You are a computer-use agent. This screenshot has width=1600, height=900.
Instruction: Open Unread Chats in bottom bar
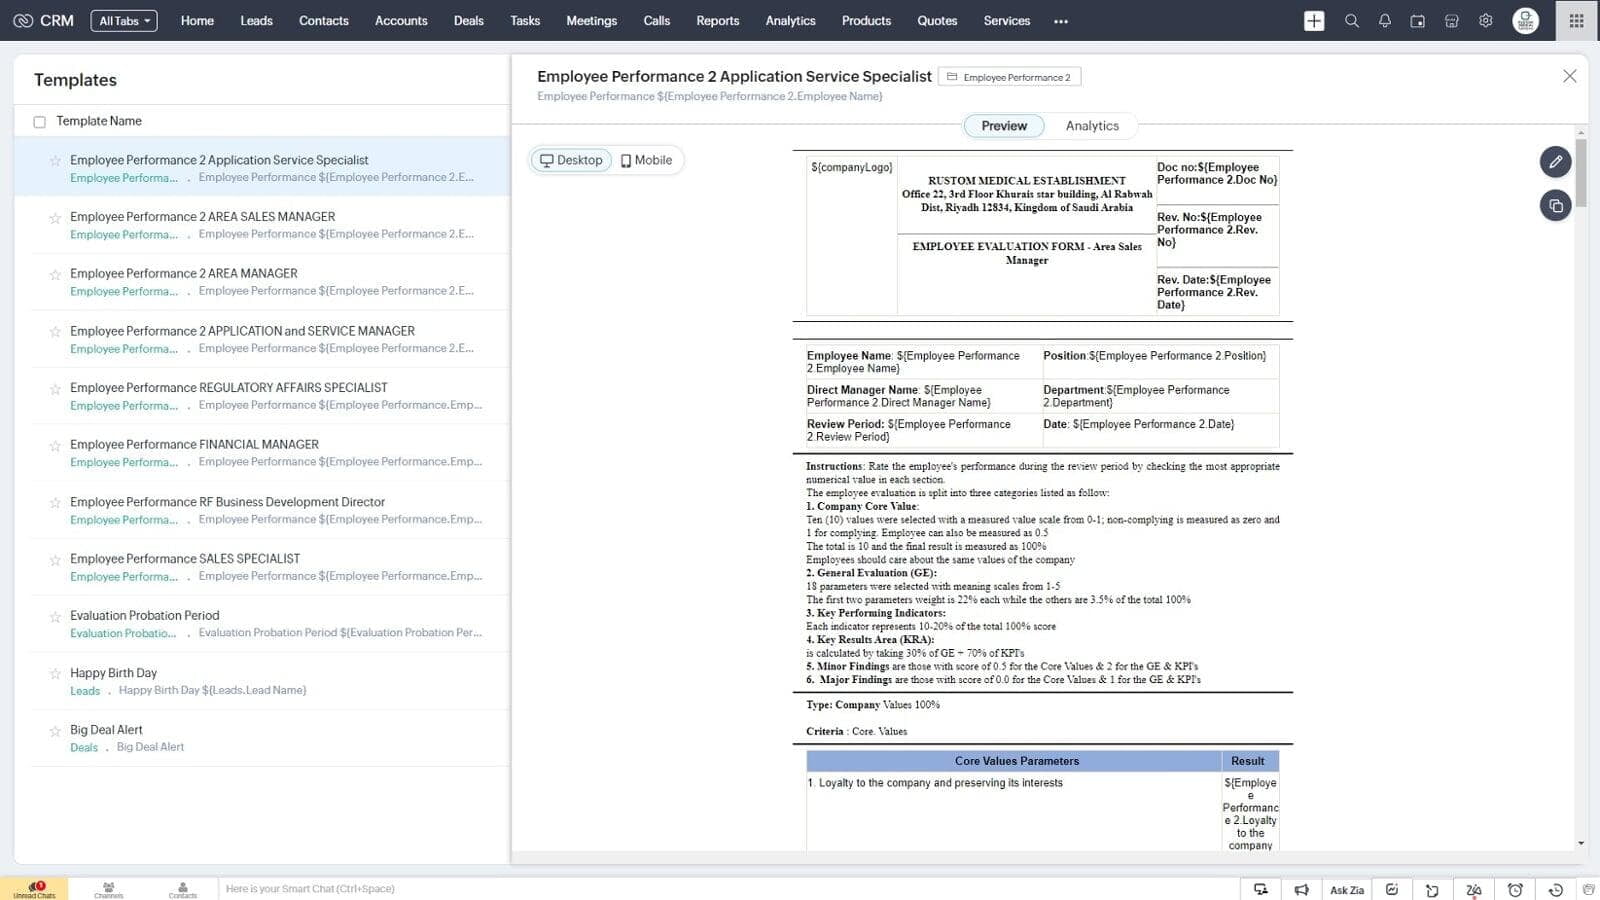35,889
